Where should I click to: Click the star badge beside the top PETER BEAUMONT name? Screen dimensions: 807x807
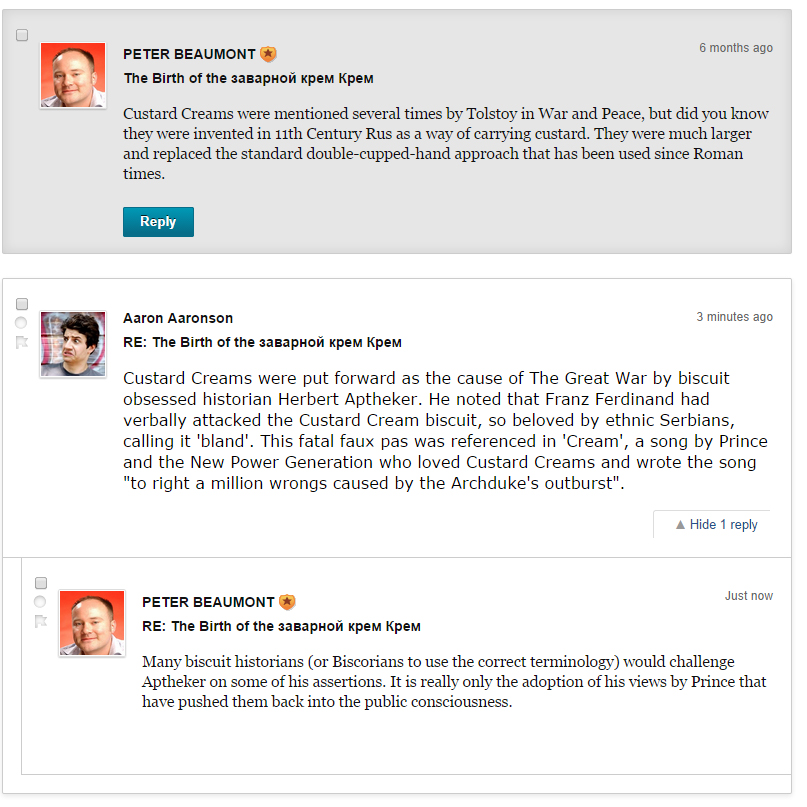pos(268,54)
